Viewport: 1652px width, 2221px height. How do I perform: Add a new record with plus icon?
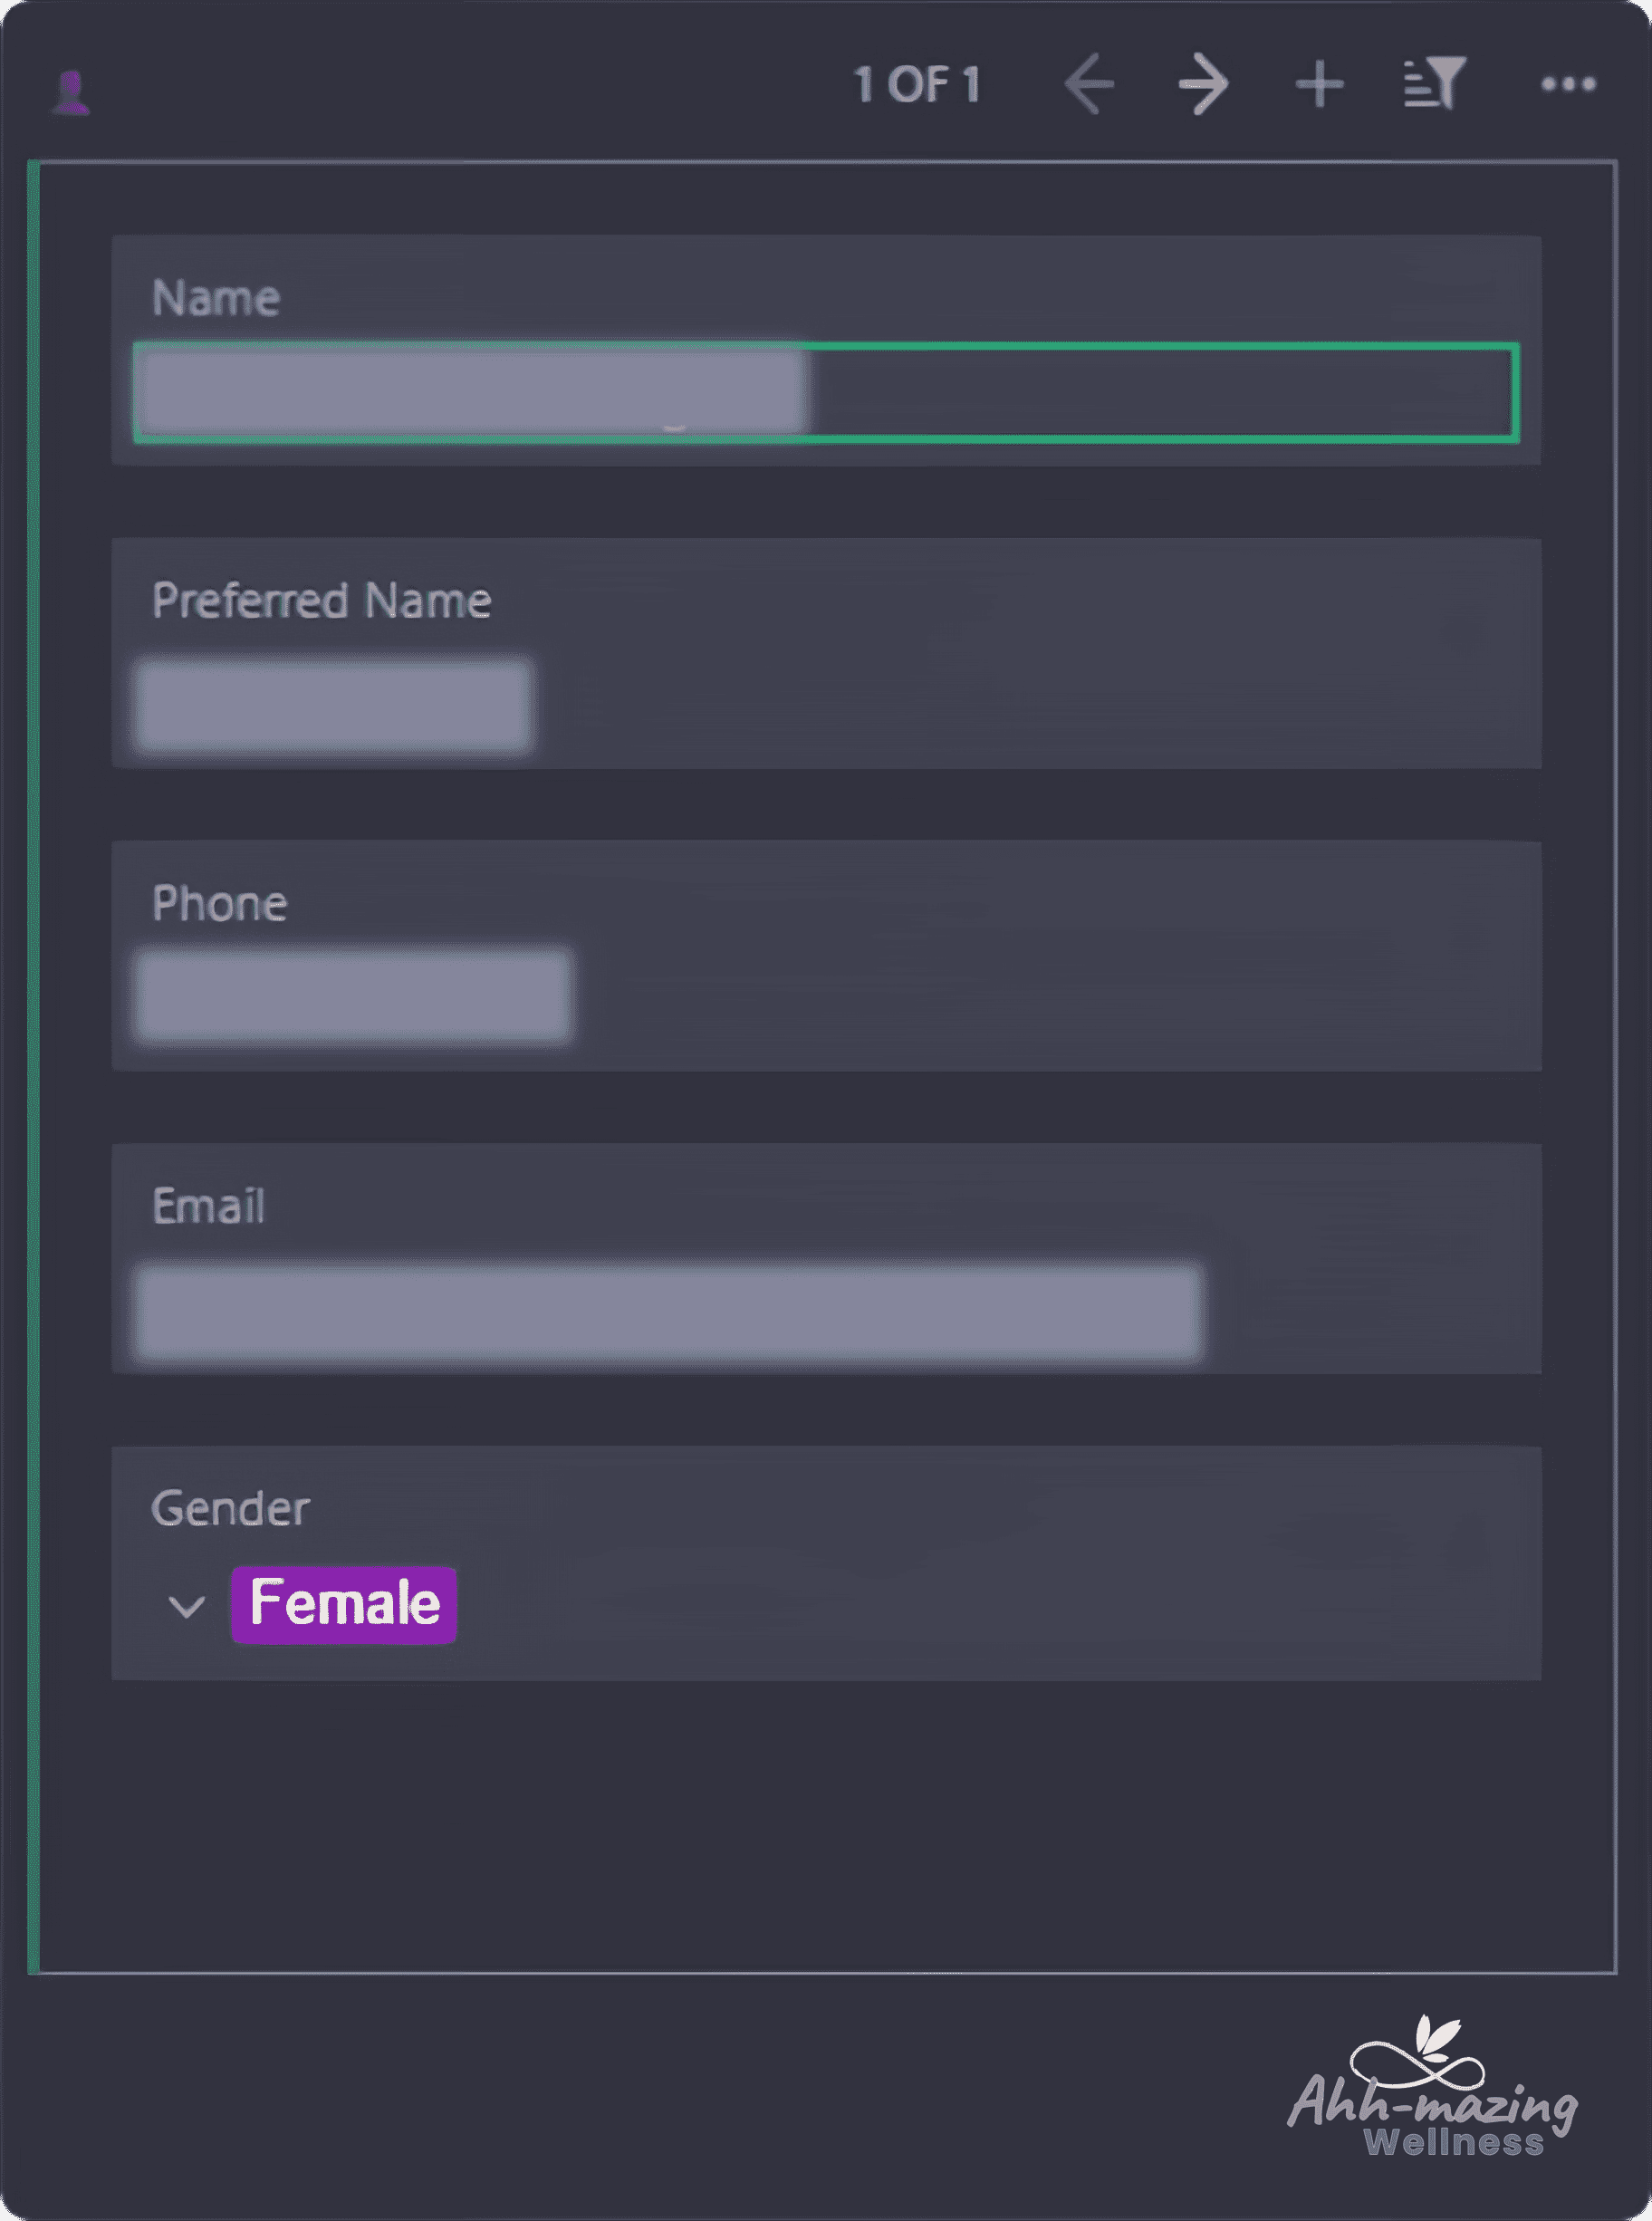tap(1319, 85)
